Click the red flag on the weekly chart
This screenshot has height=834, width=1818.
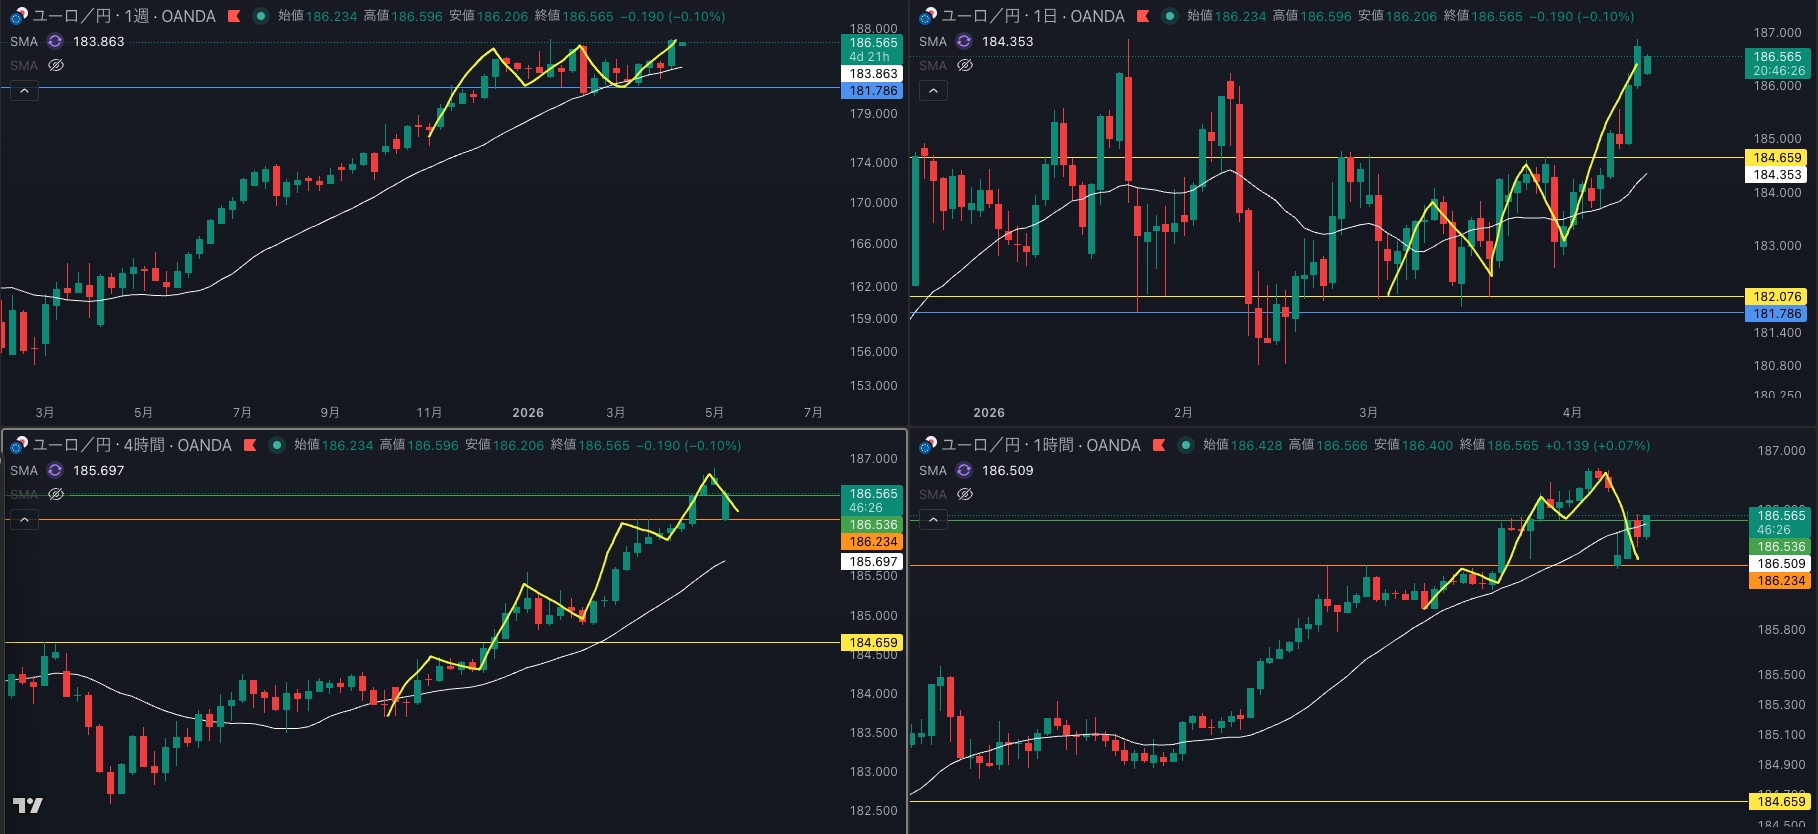tap(234, 16)
